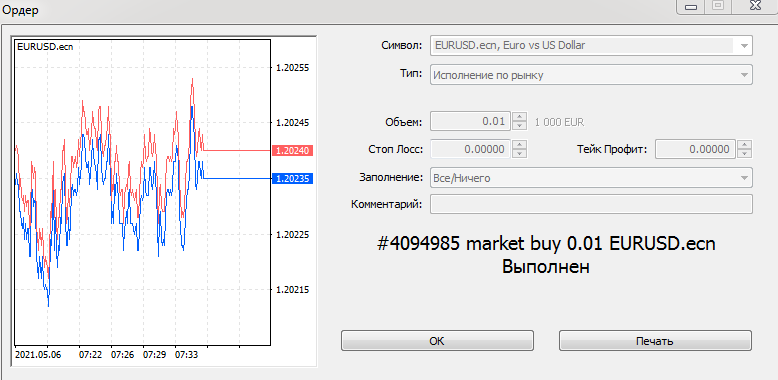
Task: Open the Тип dropdown
Action: (x=744, y=75)
